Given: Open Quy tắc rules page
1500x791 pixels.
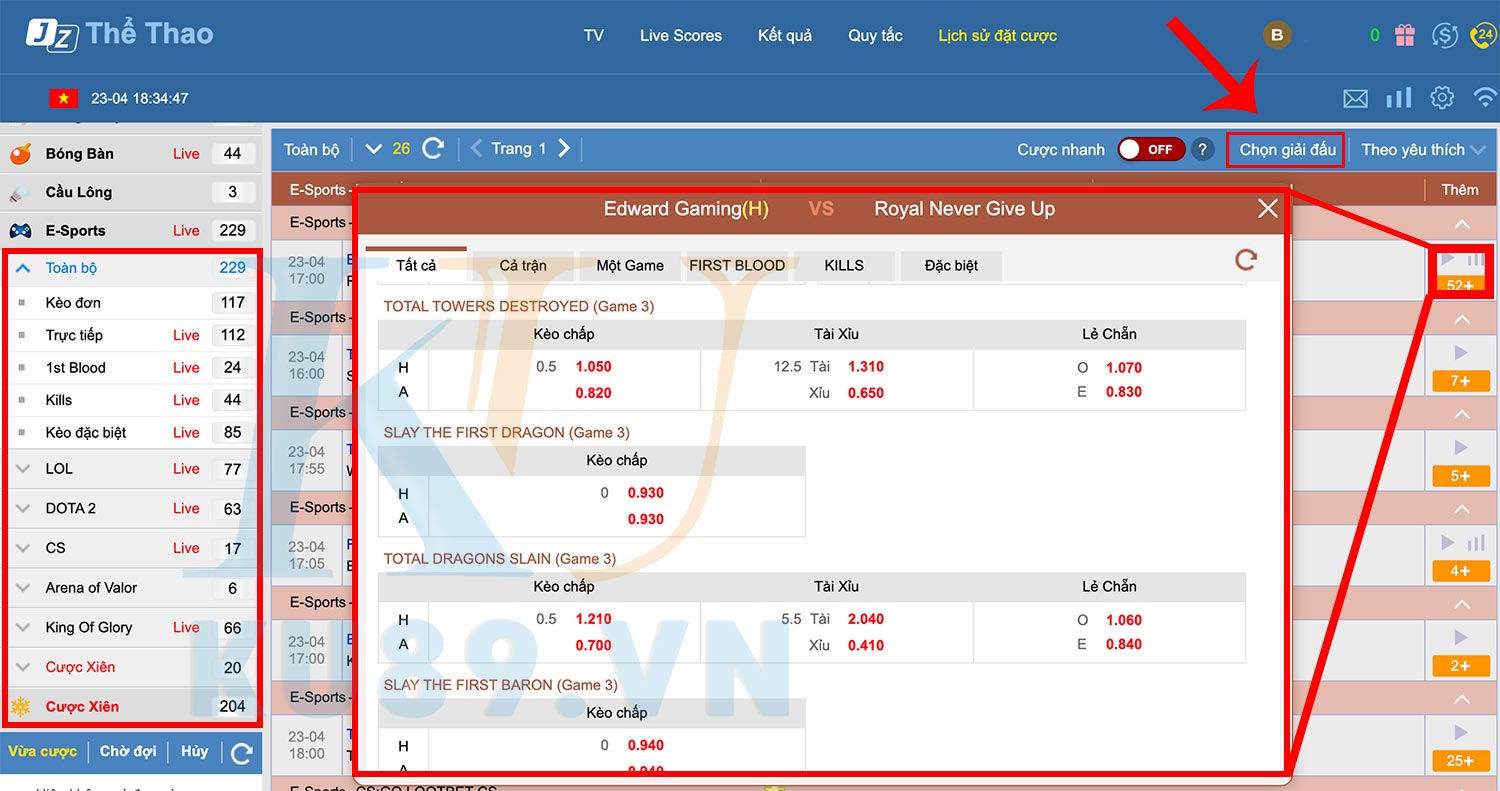Looking at the screenshot, I should [876, 36].
